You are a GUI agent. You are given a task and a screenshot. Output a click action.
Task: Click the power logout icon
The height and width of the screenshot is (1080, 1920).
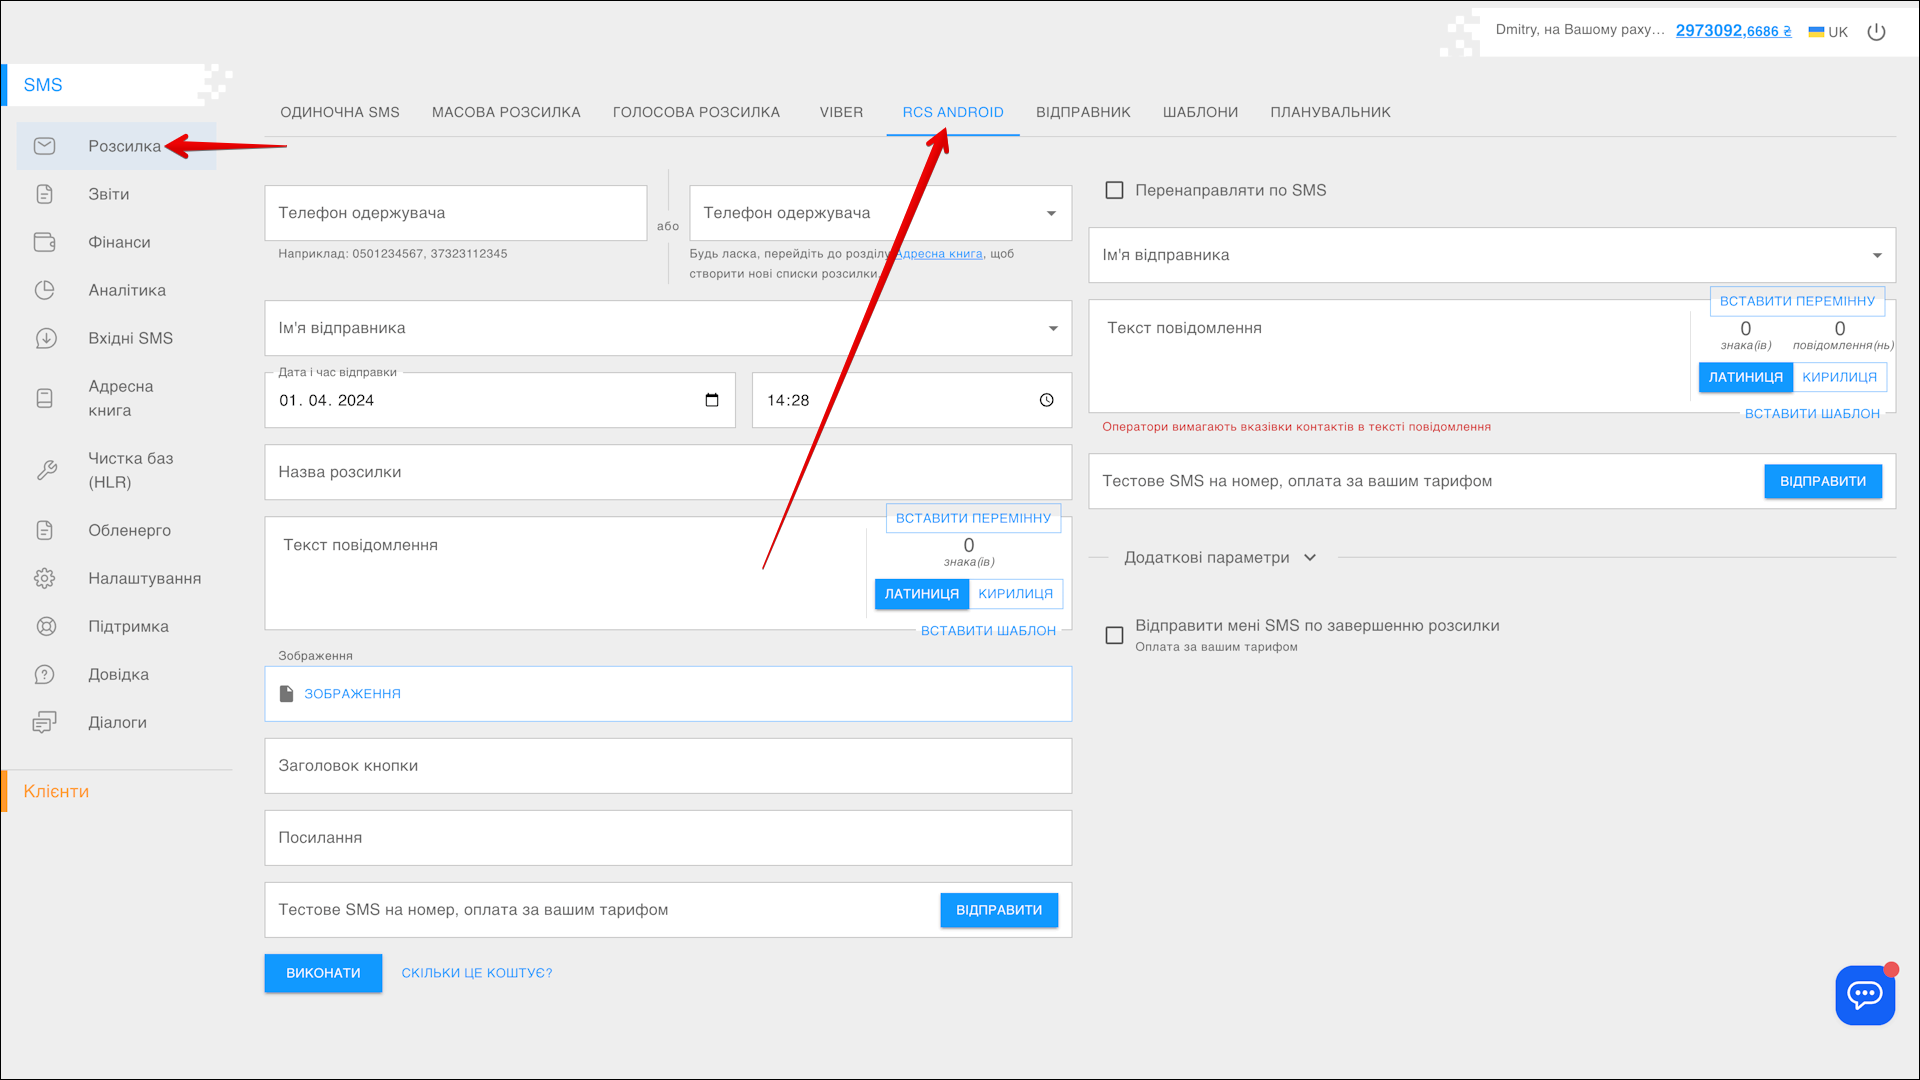click(1876, 32)
